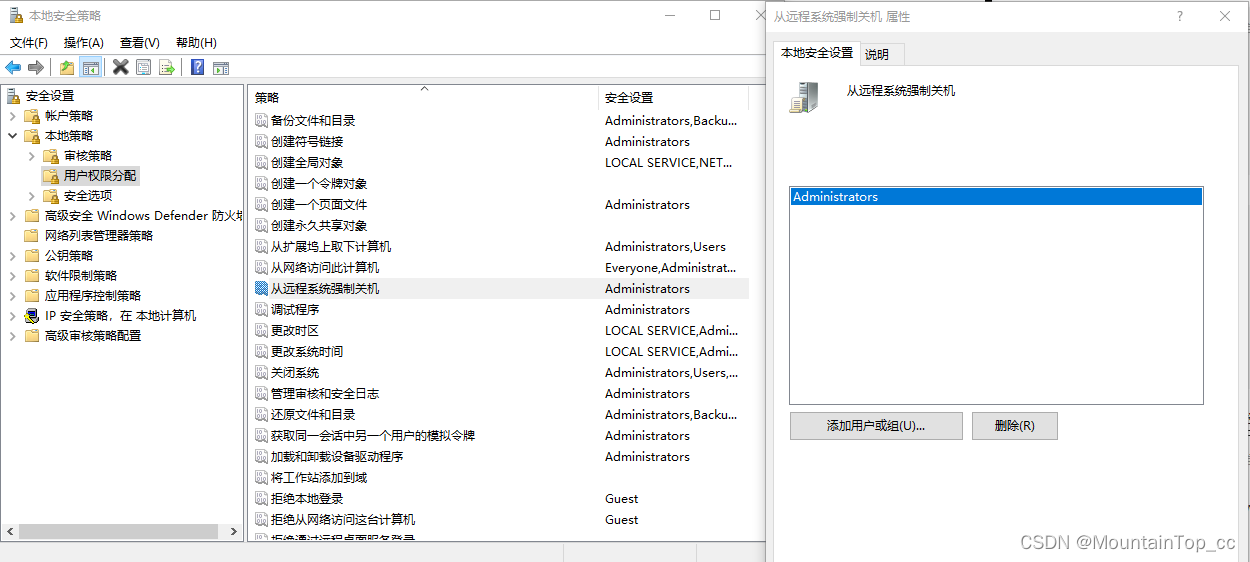Open the 帮助(H) menu
The height and width of the screenshot is (562, 1250).
coord(196,43)
